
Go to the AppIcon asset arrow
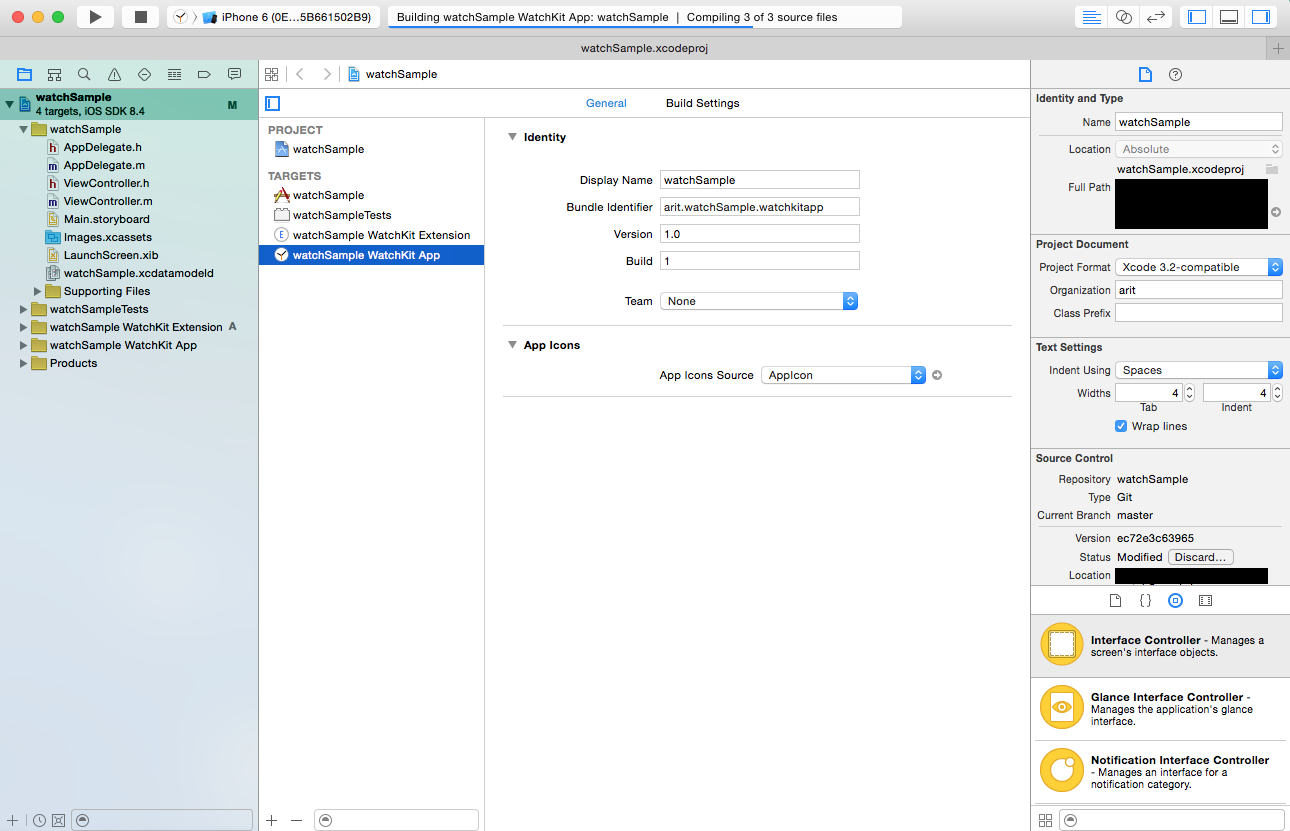pyautogui.click(x=937, y=375)
